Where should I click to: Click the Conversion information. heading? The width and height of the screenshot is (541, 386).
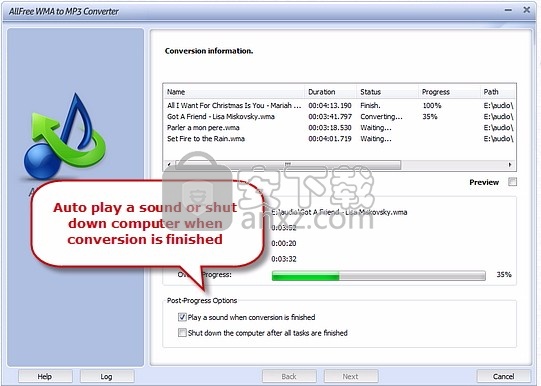[x=209, y=51]
